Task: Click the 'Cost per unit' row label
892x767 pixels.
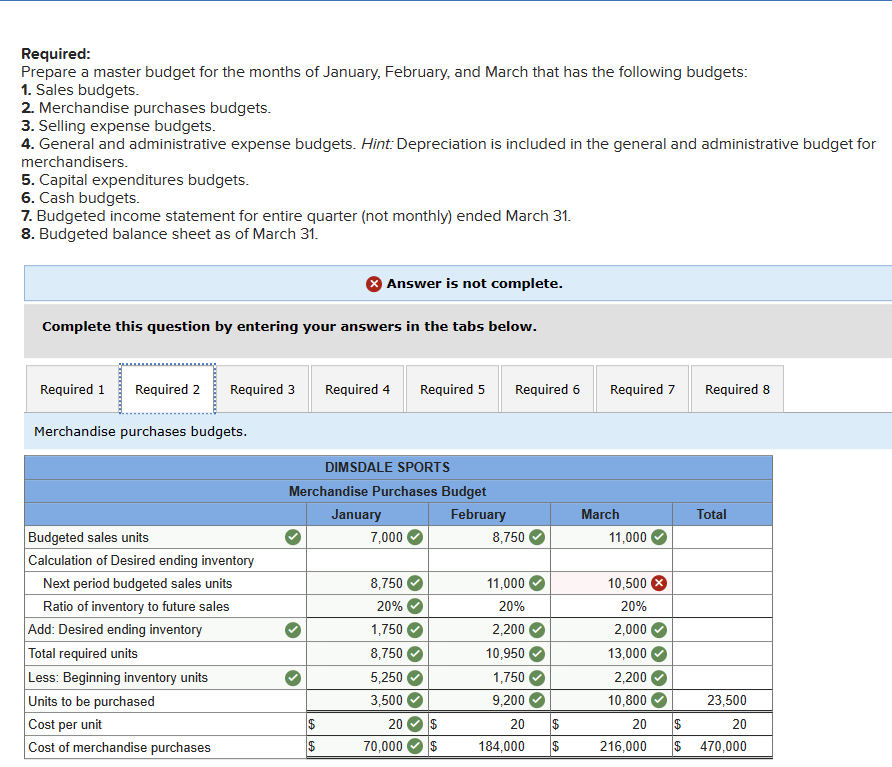Action: pyautogui.click(x=65, y=724)
